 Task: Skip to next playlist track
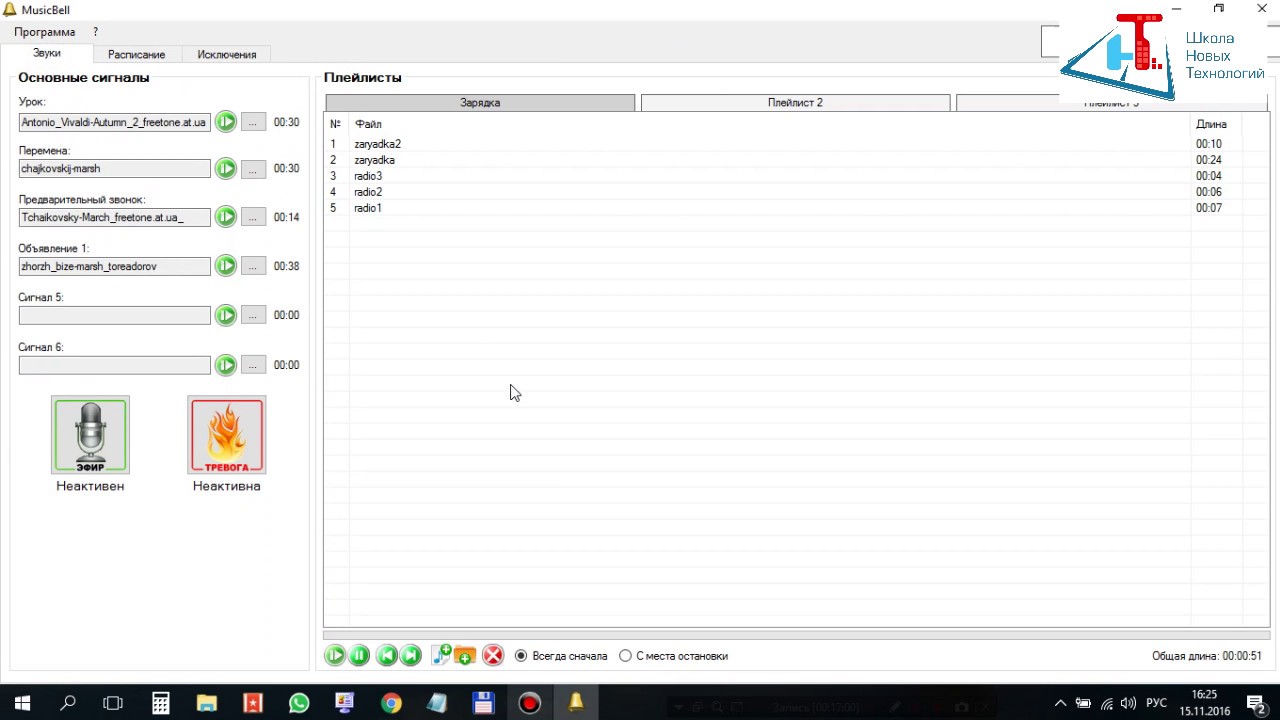click(x=410, y=656)
